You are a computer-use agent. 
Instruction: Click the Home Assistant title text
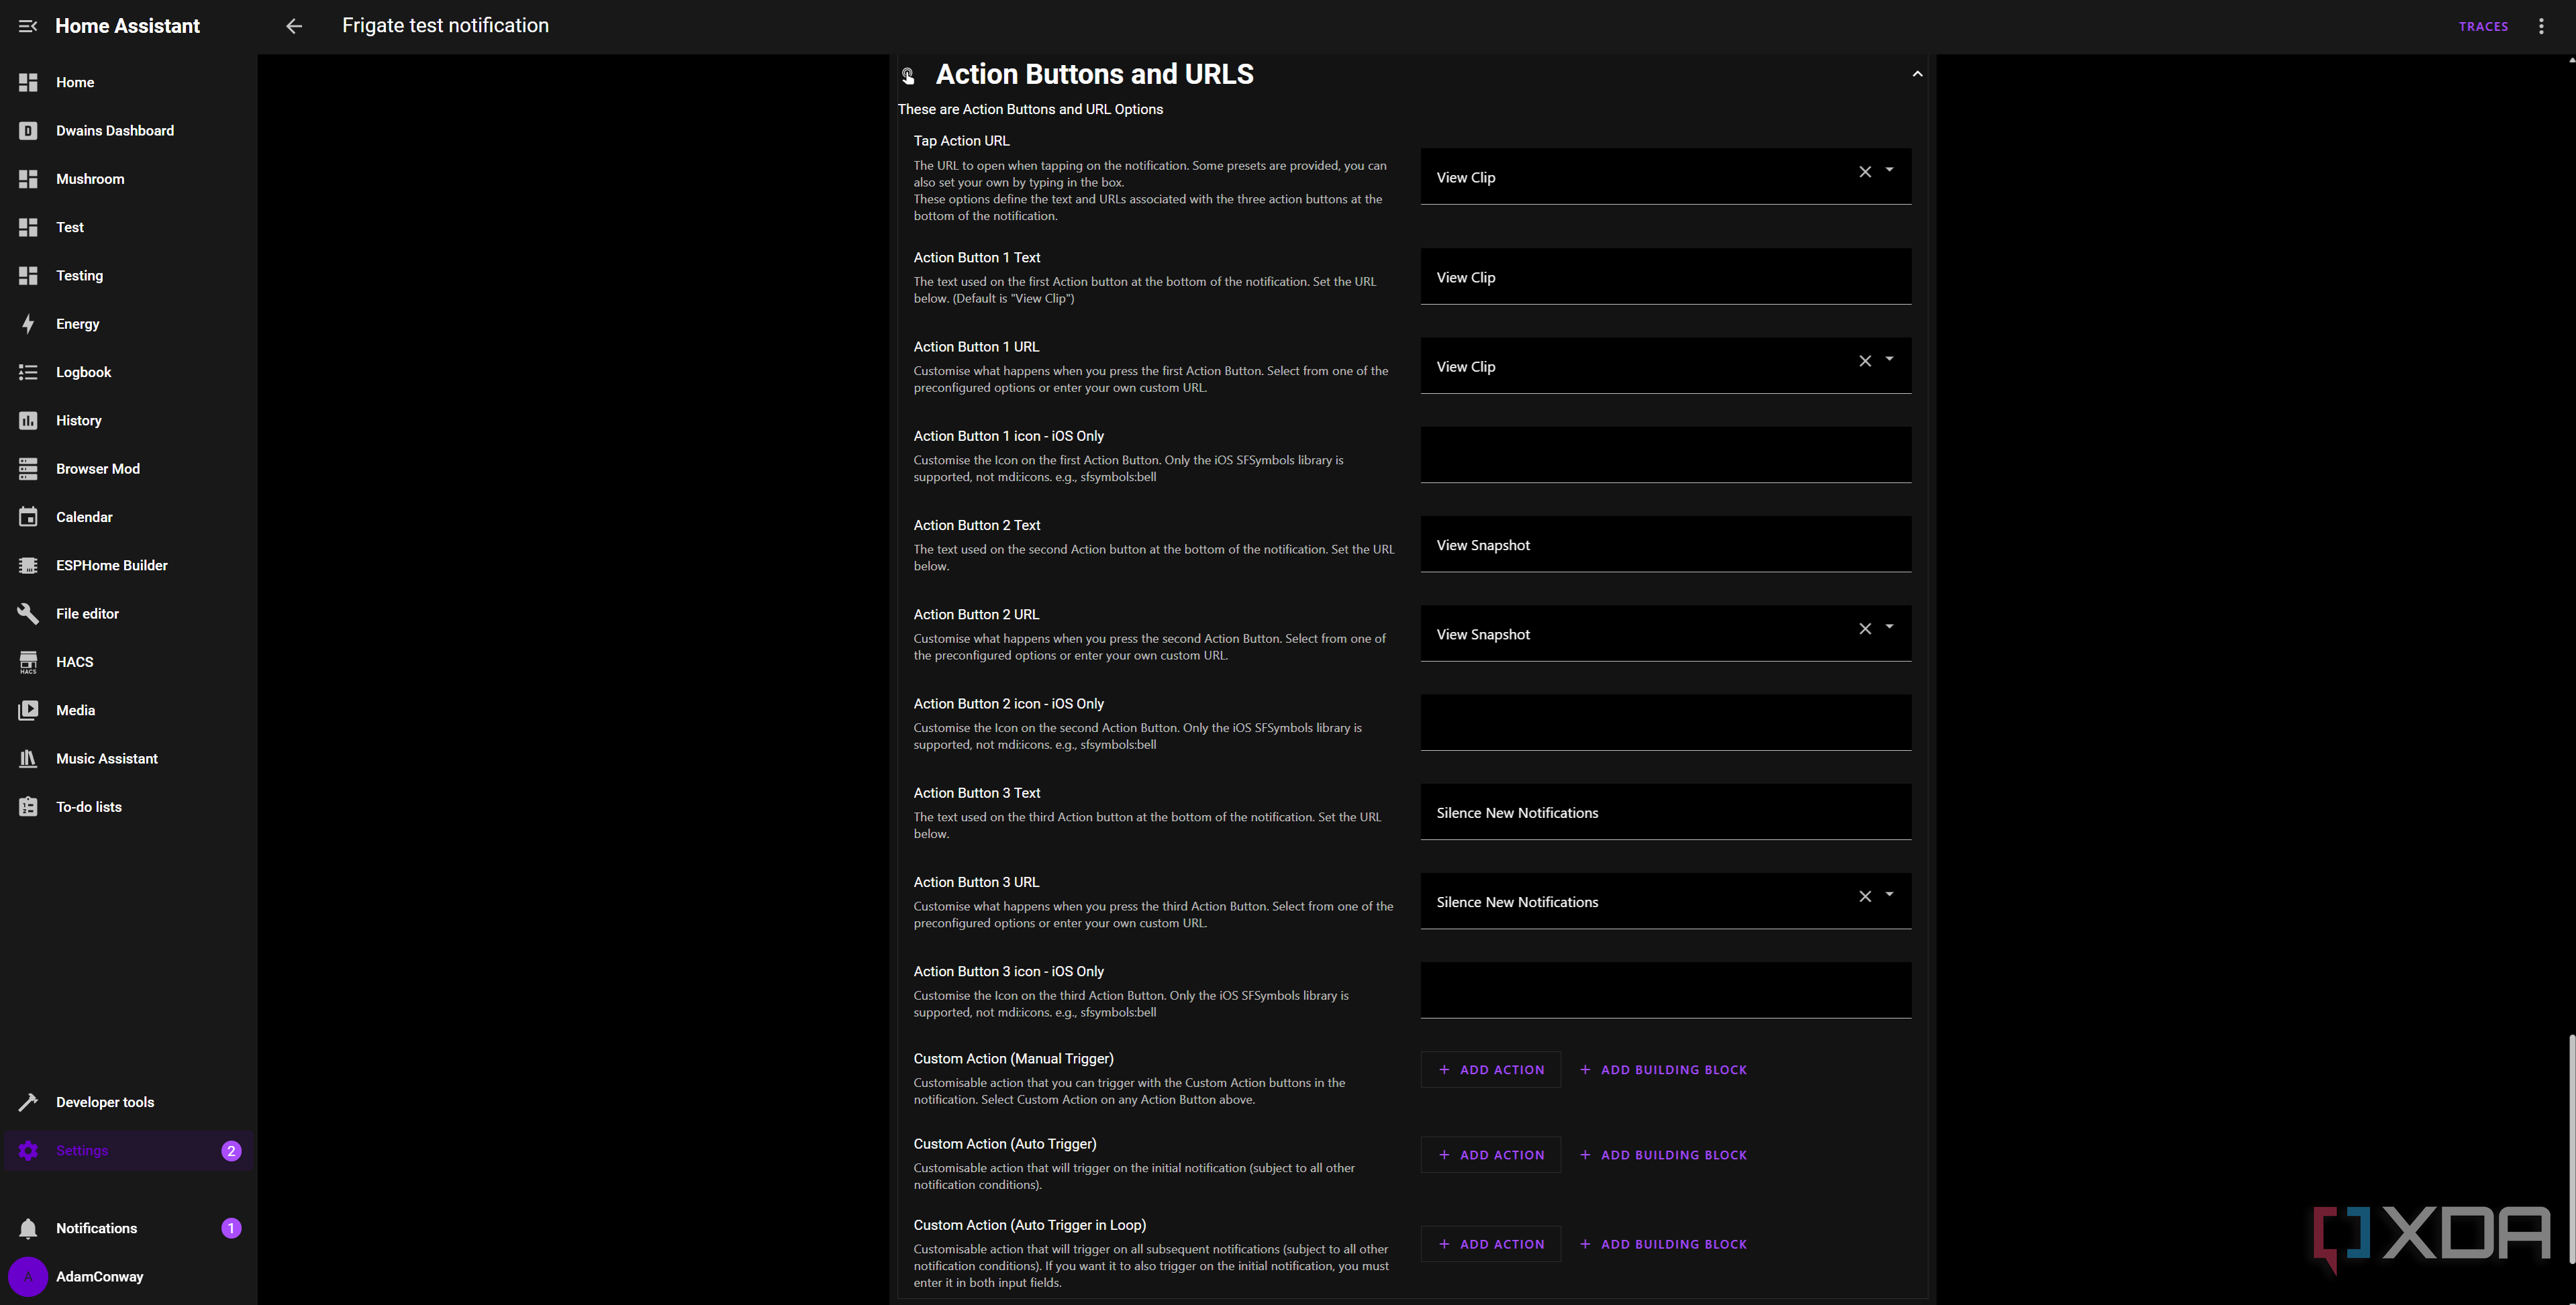point(128,26)
